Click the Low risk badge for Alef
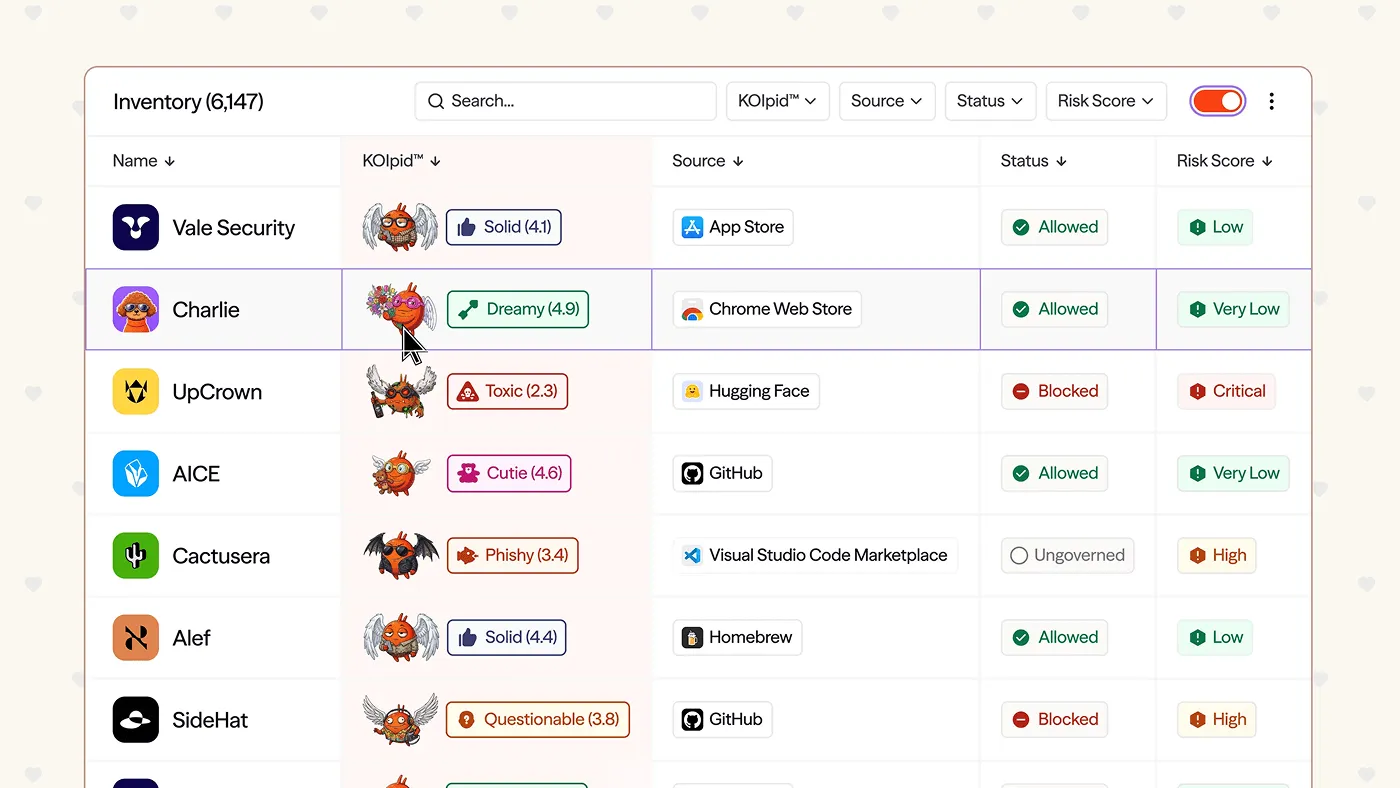 (1215, 637)
